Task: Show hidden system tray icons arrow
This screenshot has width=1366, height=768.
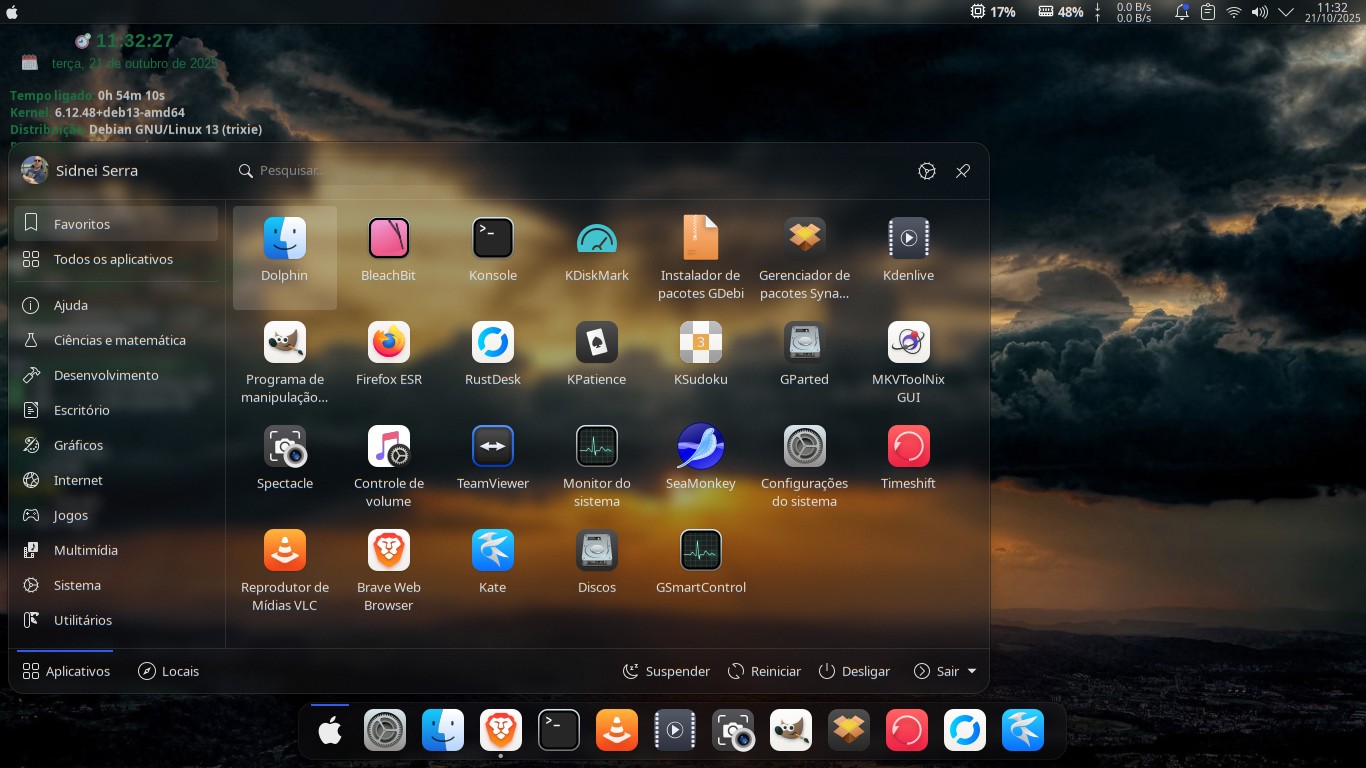Action: point(1286,12)
